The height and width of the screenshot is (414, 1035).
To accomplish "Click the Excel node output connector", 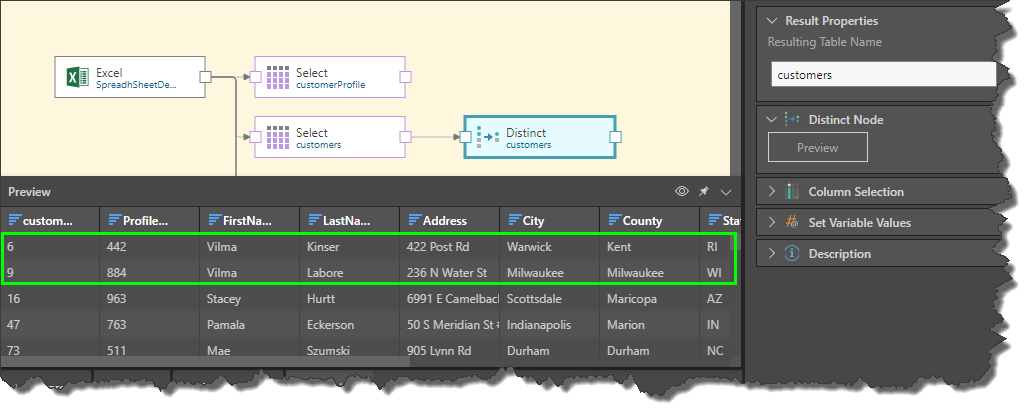I will tap(205, 77).
